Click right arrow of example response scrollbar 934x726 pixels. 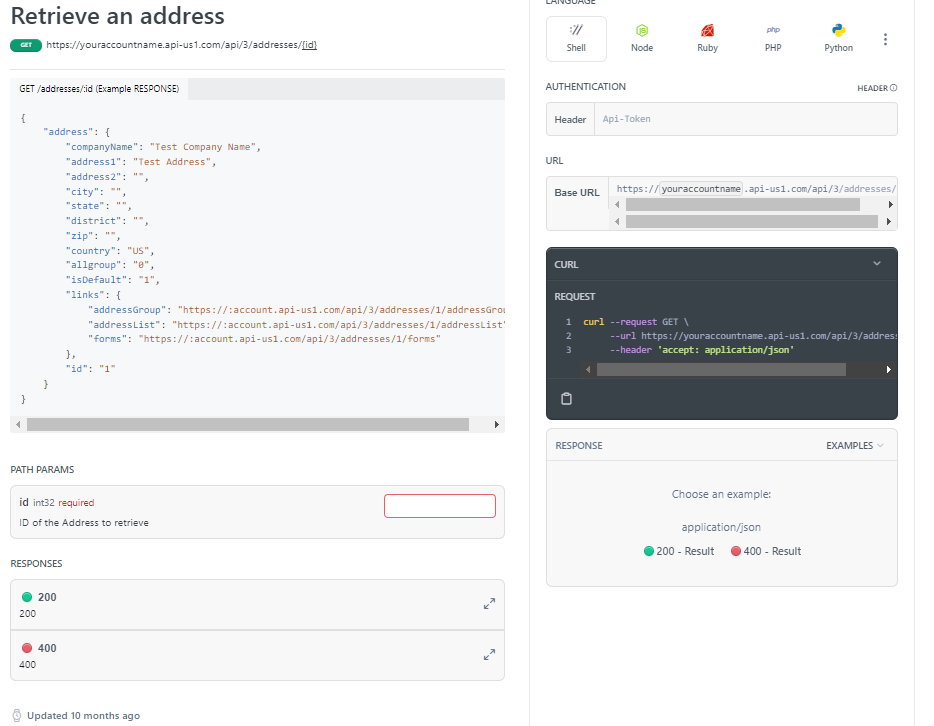pos(496,425)
